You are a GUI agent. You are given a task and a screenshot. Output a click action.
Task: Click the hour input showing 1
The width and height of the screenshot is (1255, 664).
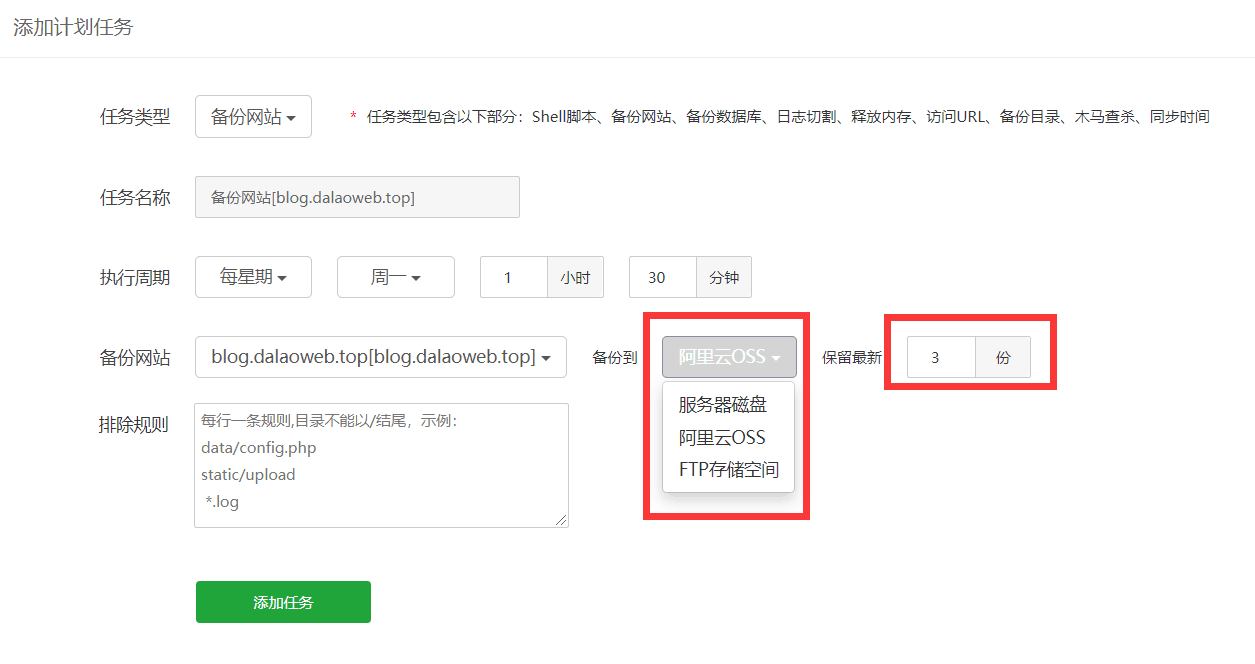514,277
